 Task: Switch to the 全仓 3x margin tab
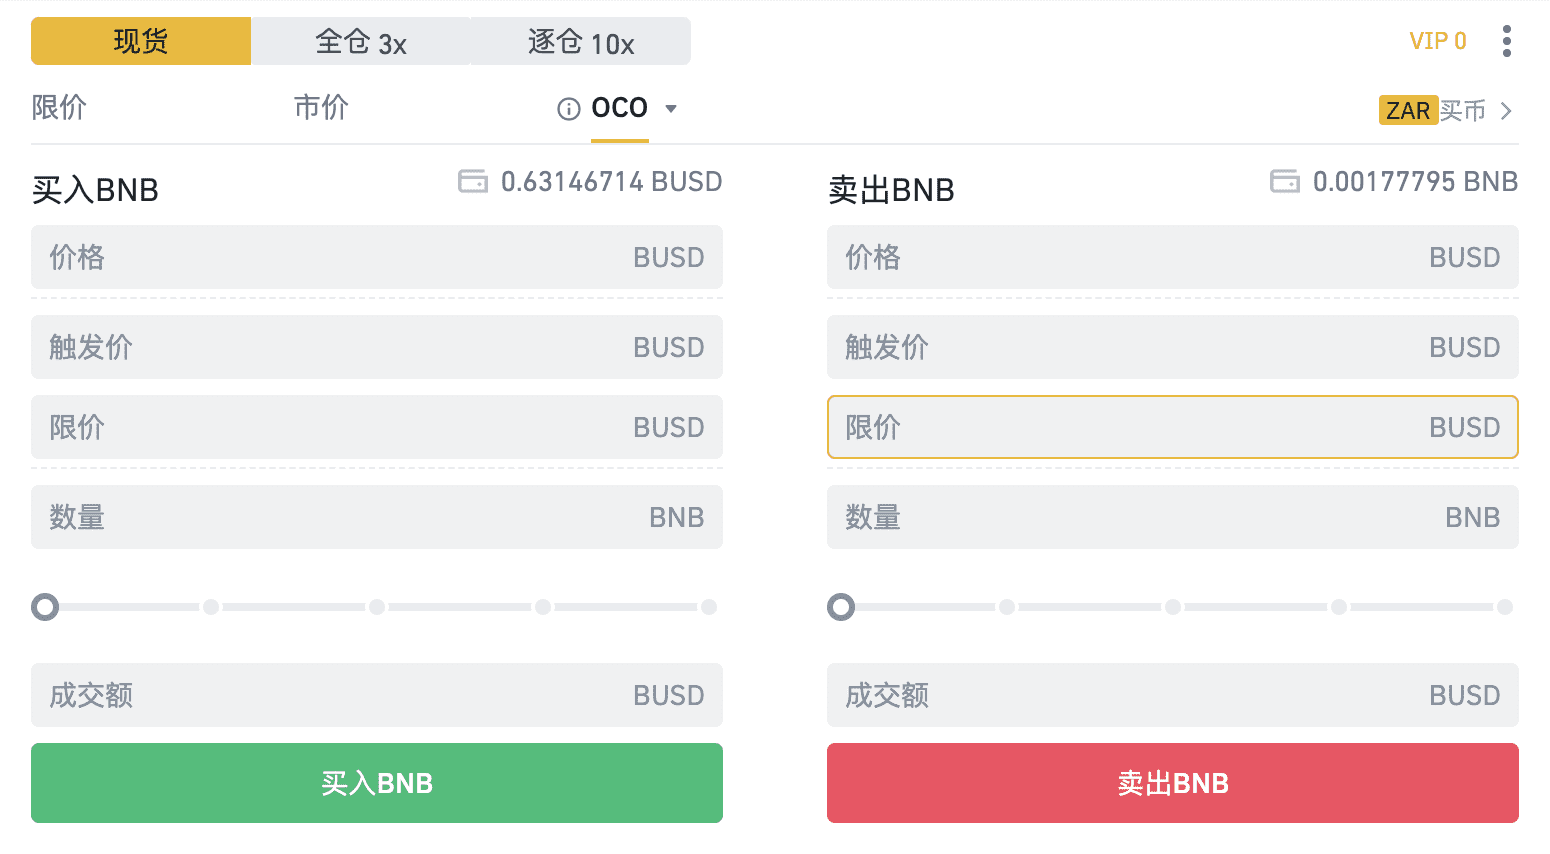(361, 41)
